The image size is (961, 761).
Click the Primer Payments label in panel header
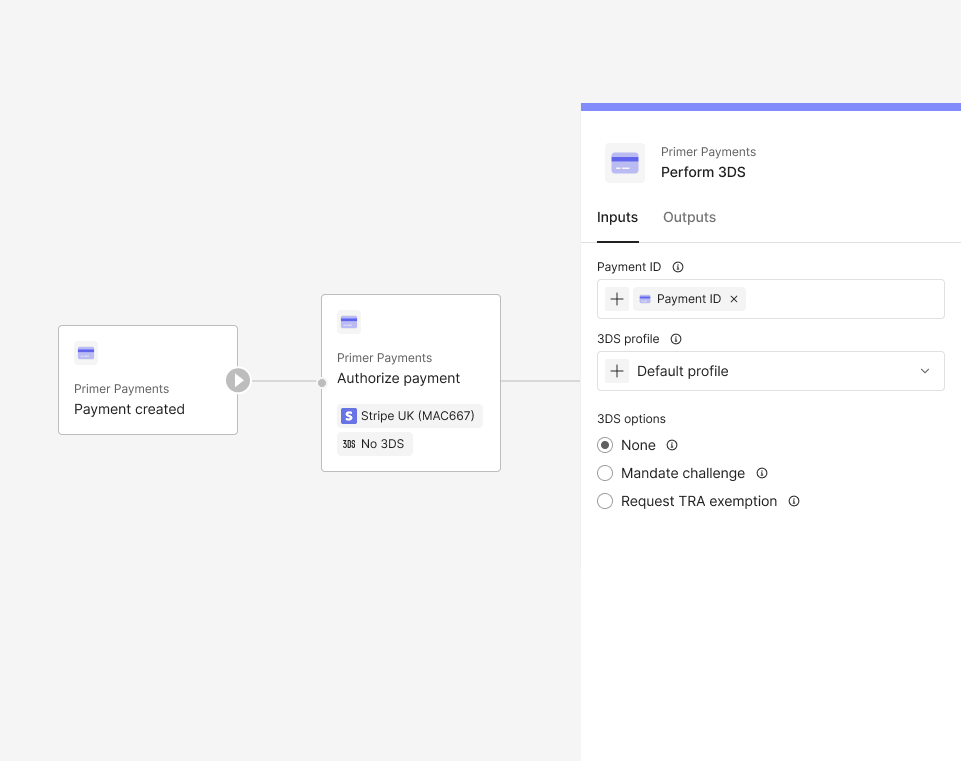[x=708, y=152]
